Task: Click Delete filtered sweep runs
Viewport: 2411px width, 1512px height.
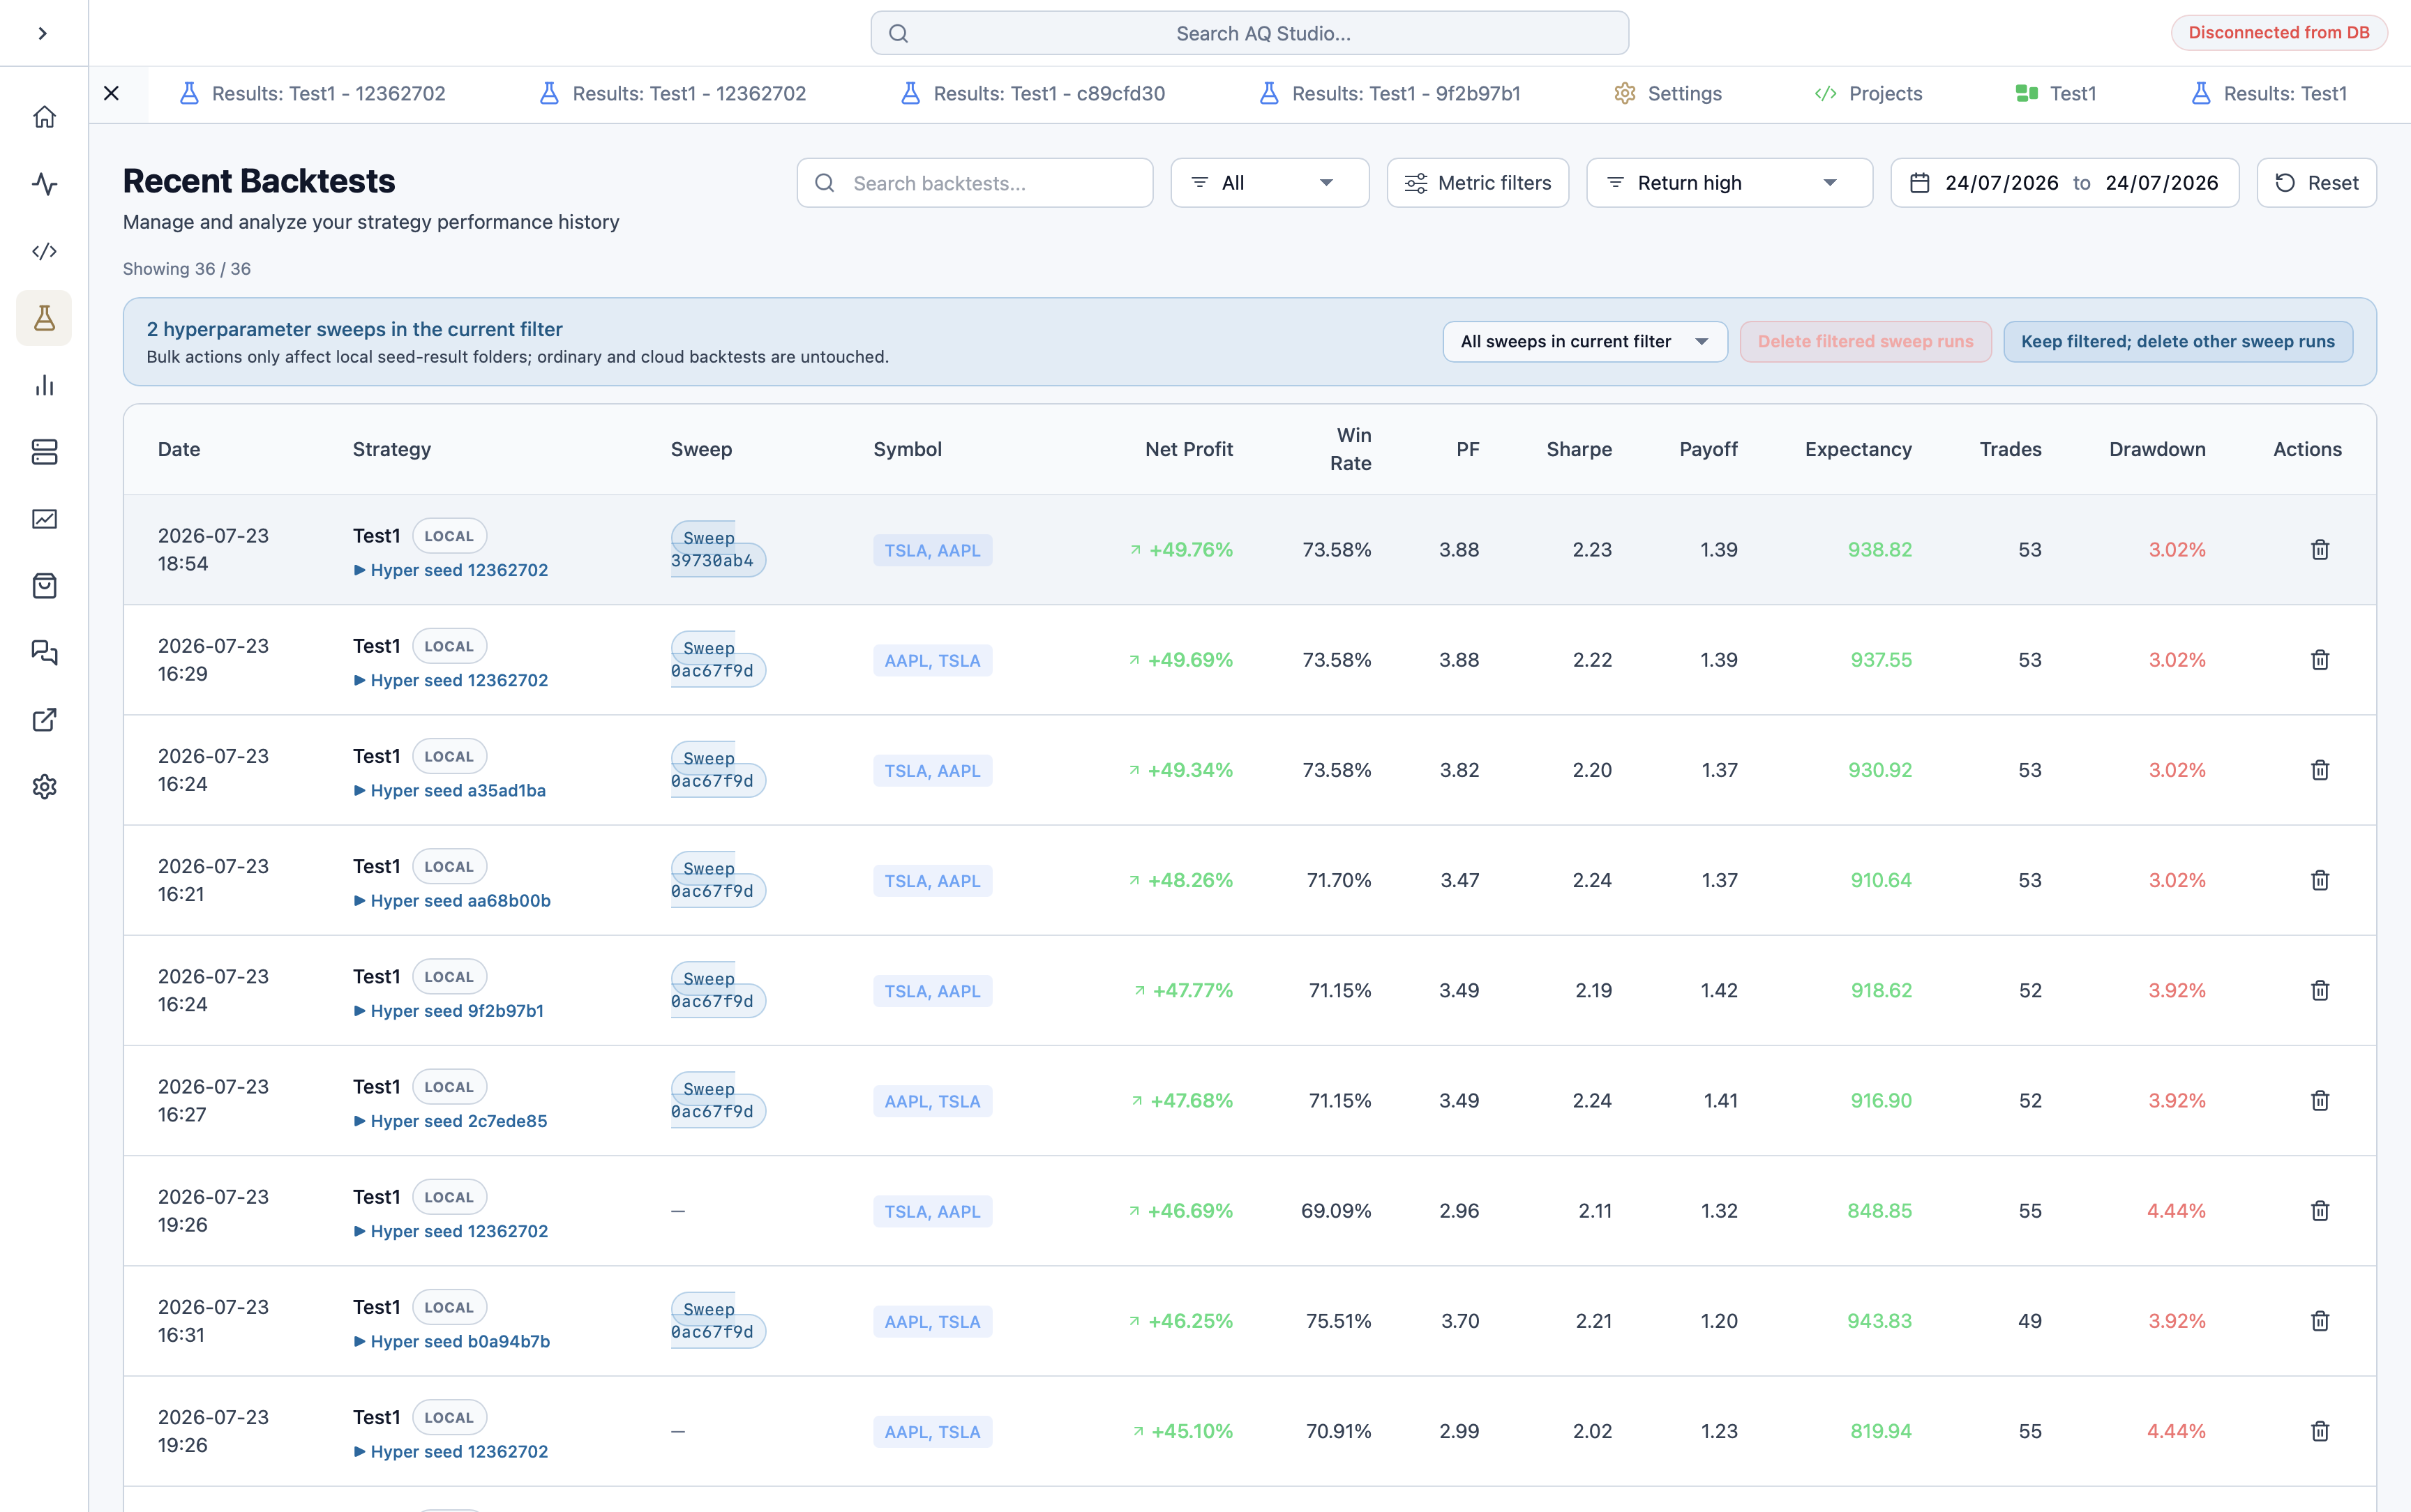Action: 1865,342
